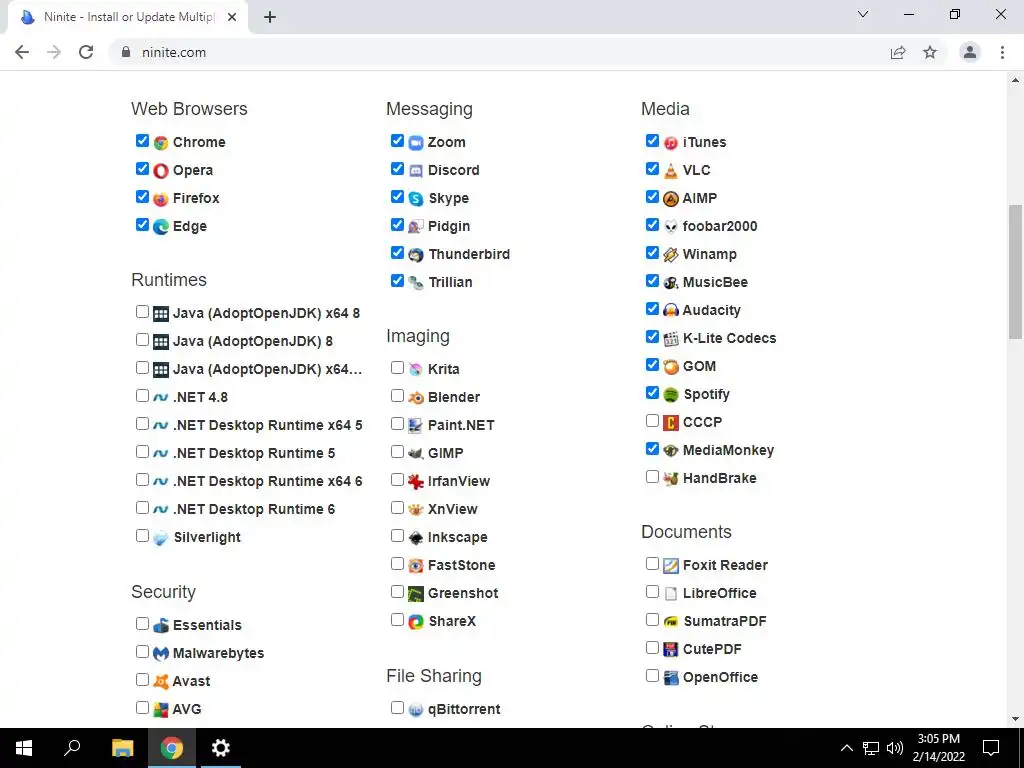Click the HandBrake icon
The width and height of the screenshot is (1024, 768).
pos(671,479)
